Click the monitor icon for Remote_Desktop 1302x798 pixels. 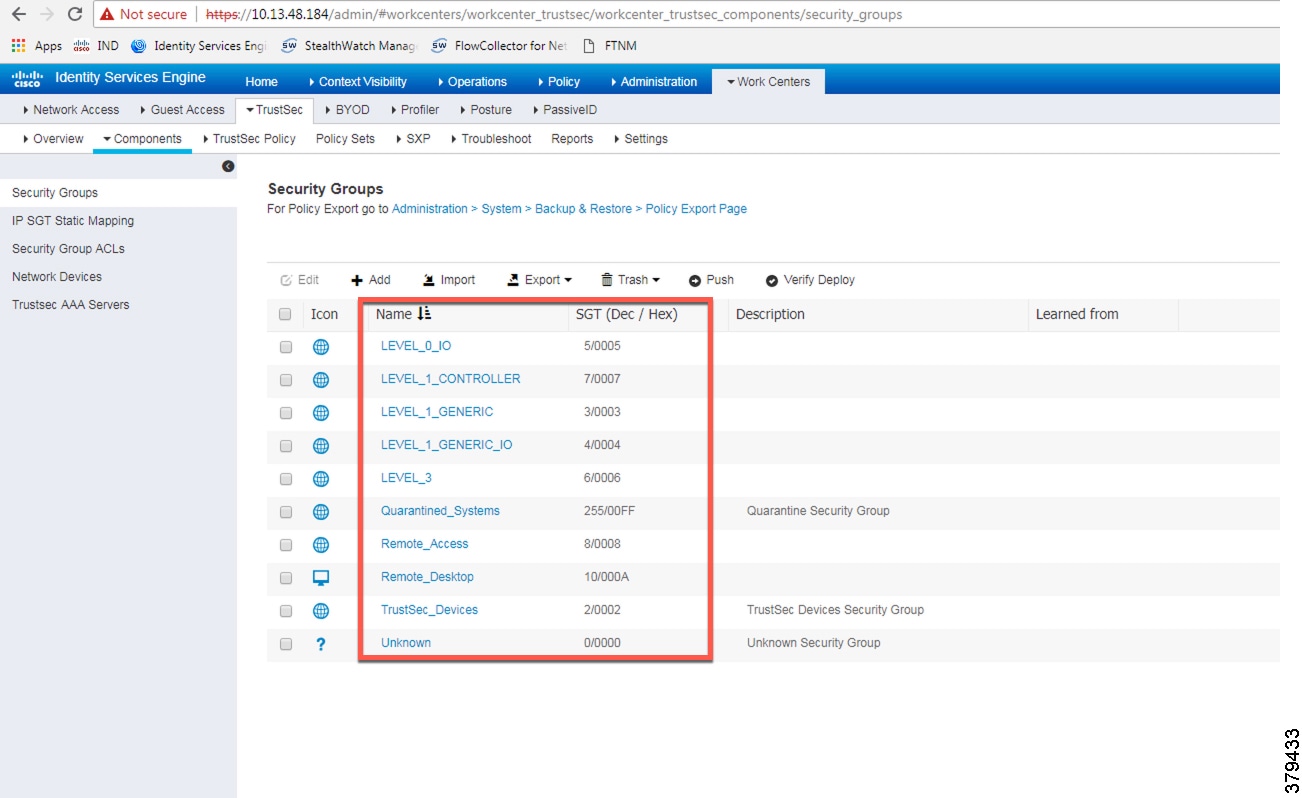click(321, 578)
